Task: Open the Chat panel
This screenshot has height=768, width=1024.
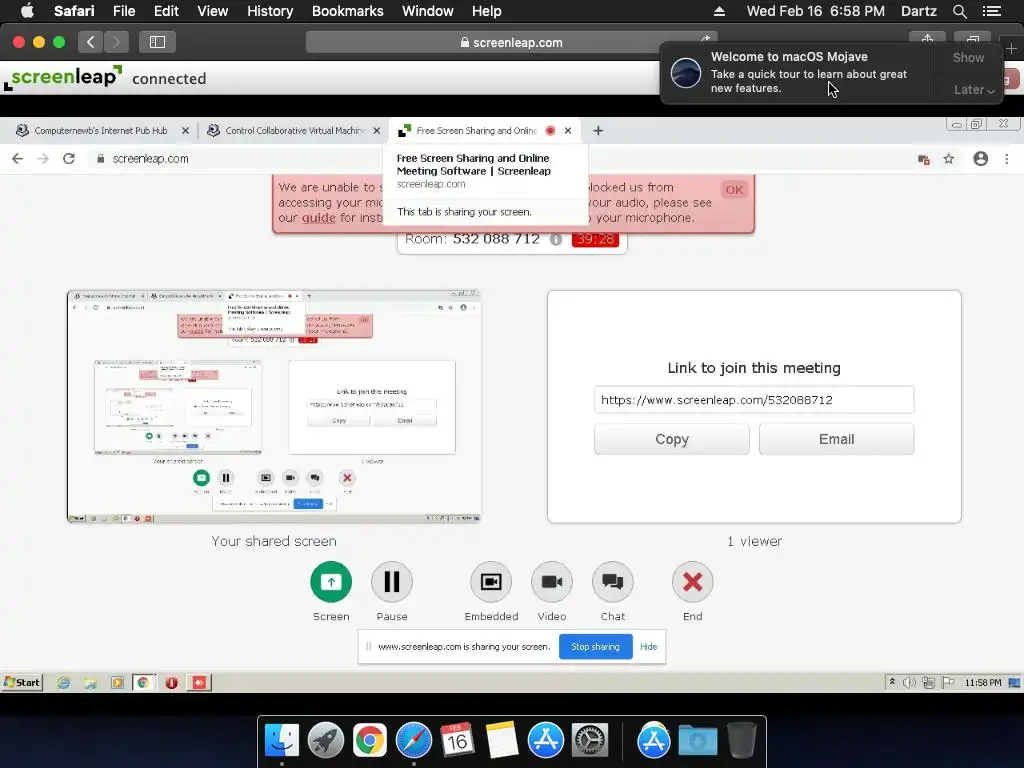Action: tap(613, 581)
